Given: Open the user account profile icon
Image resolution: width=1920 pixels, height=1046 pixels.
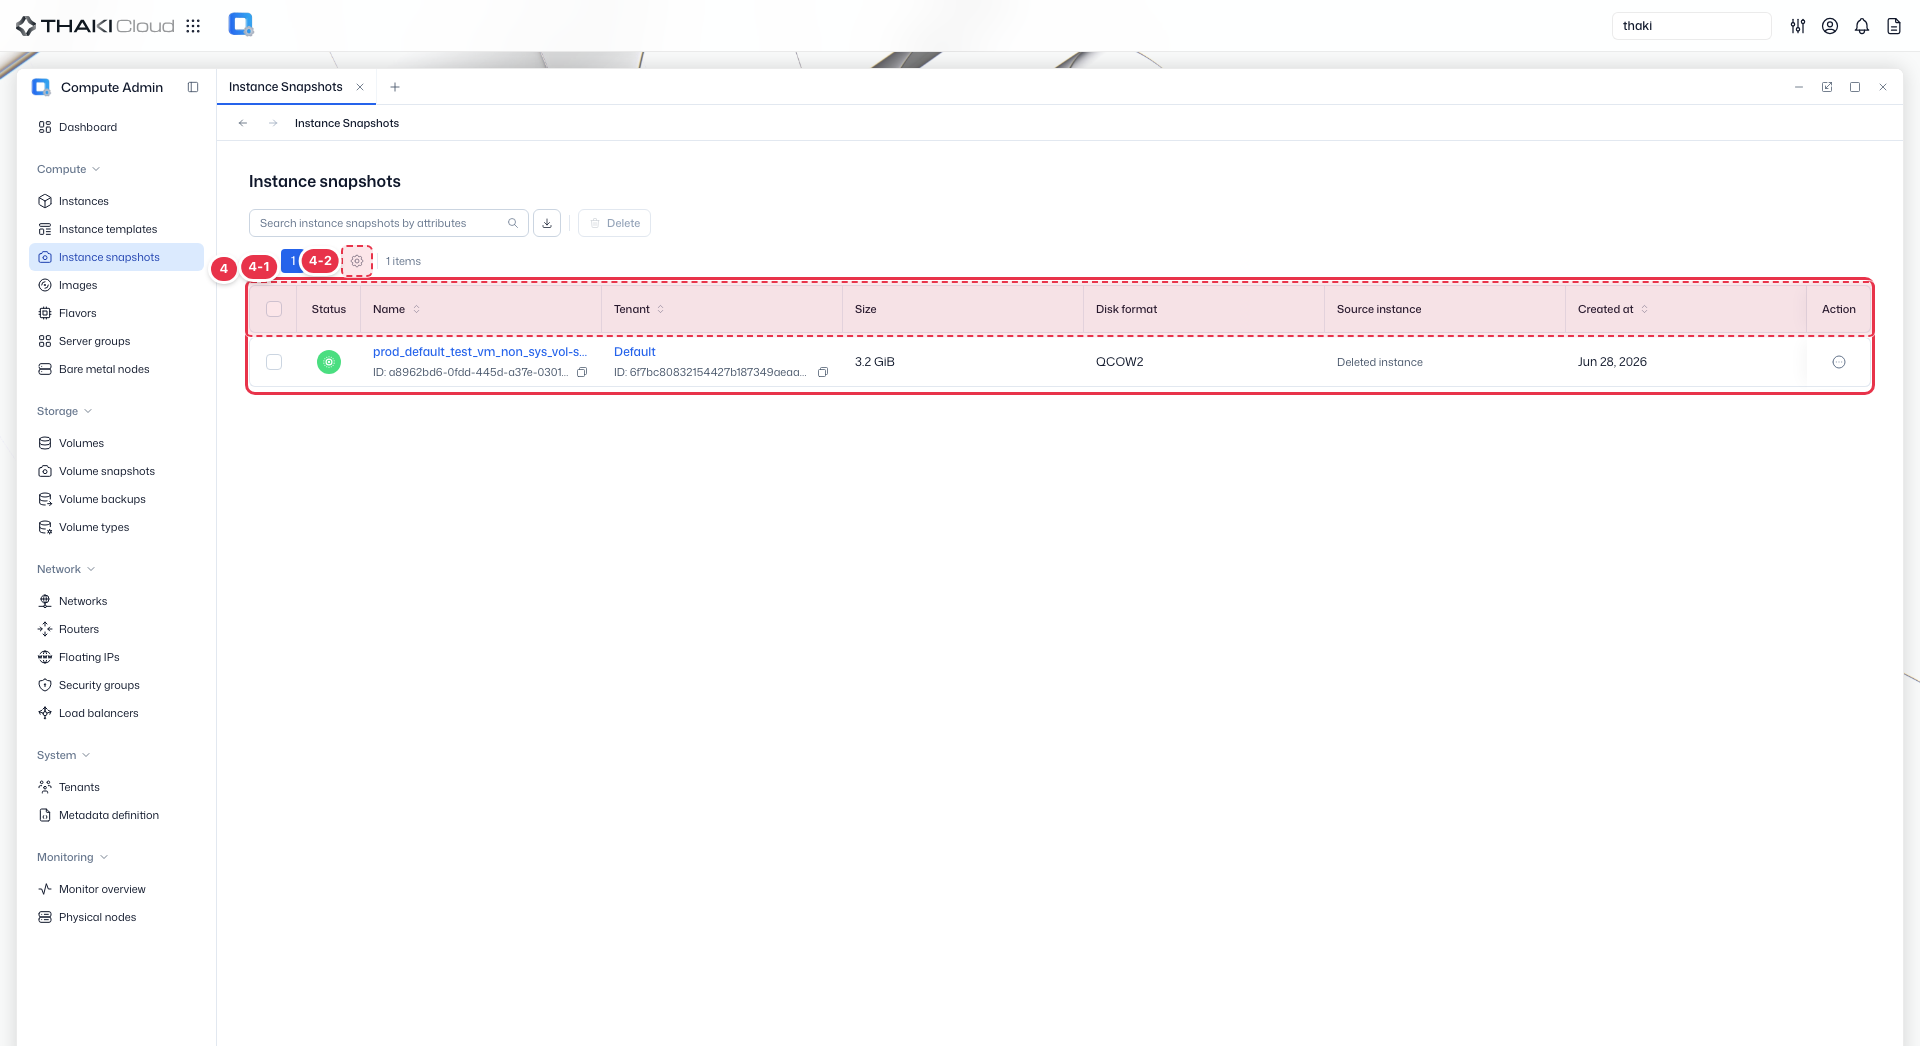Looking at the screenshot, I should point(1830,26).
